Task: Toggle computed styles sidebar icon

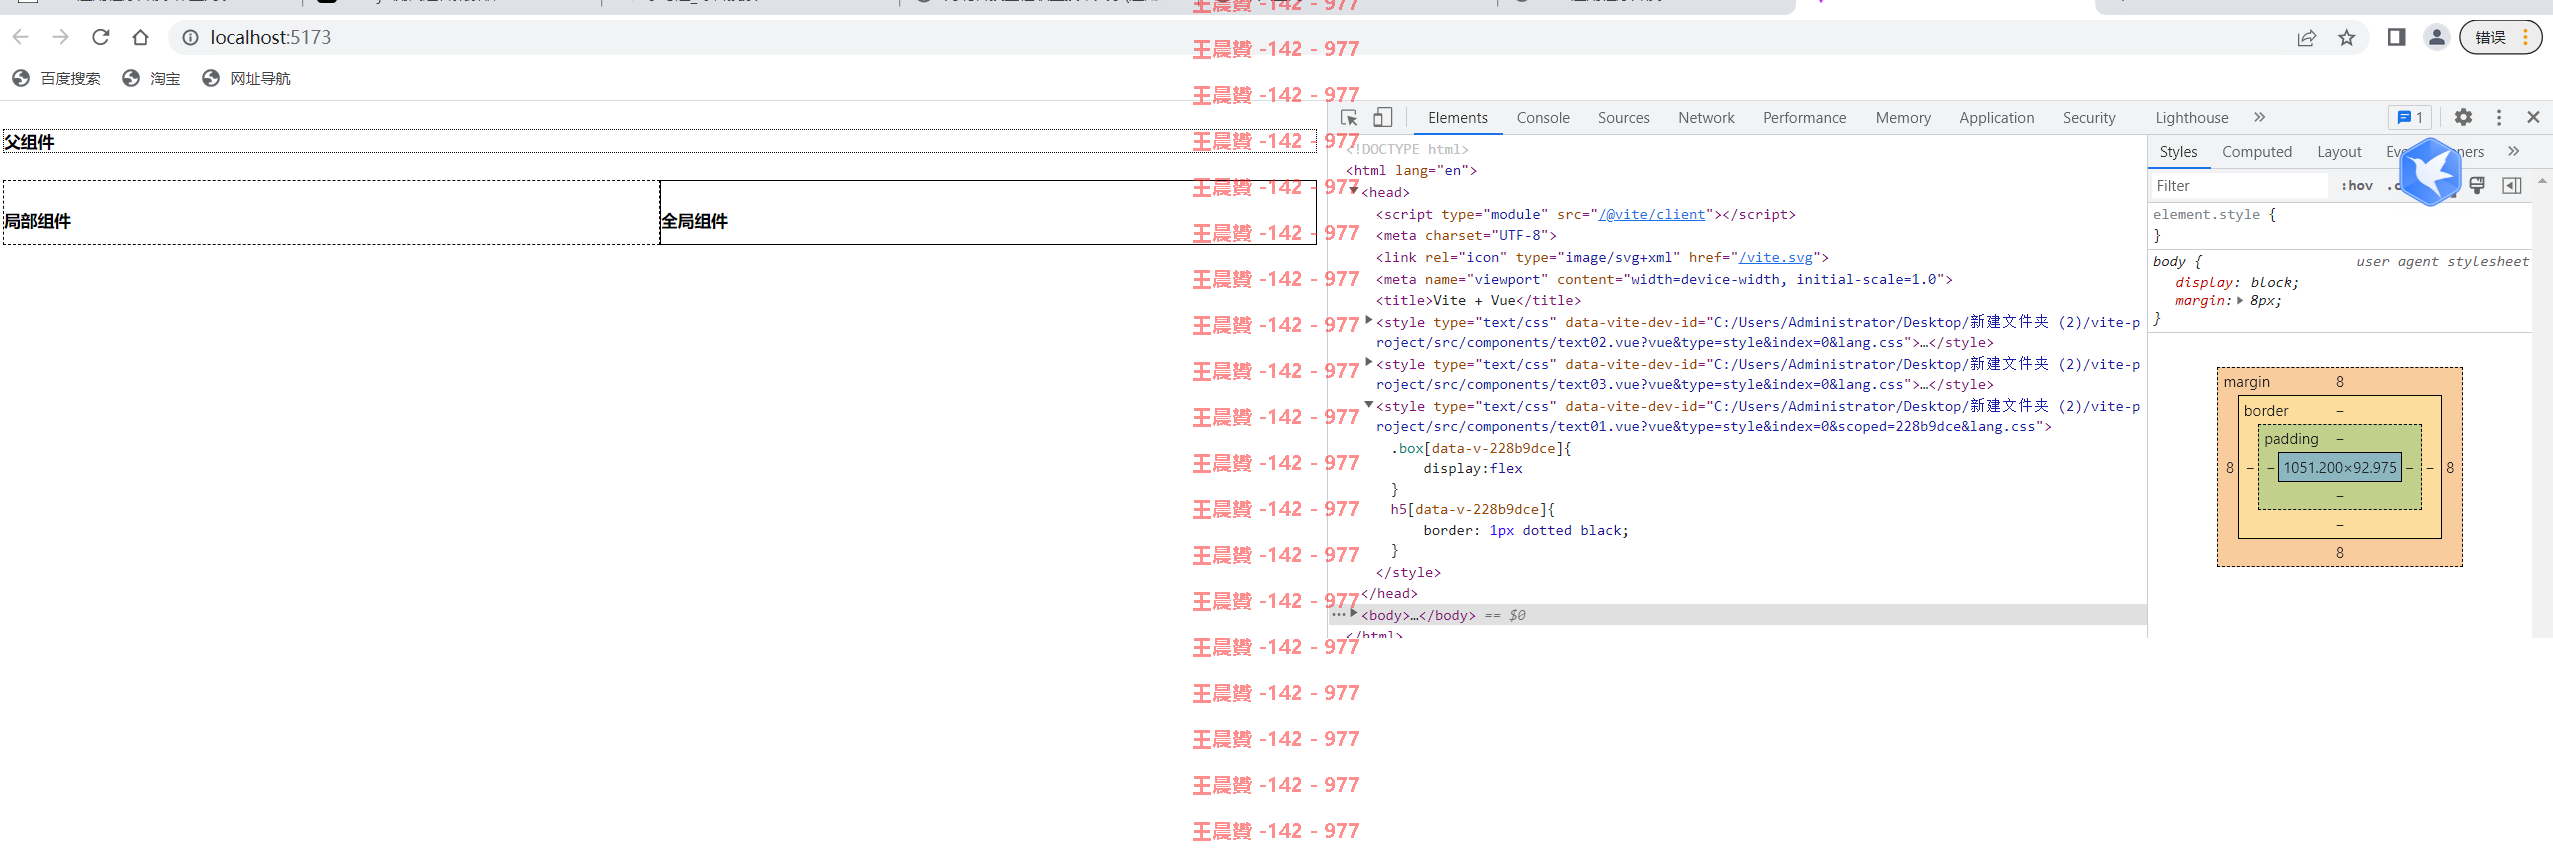Action: coord(2511,185)
